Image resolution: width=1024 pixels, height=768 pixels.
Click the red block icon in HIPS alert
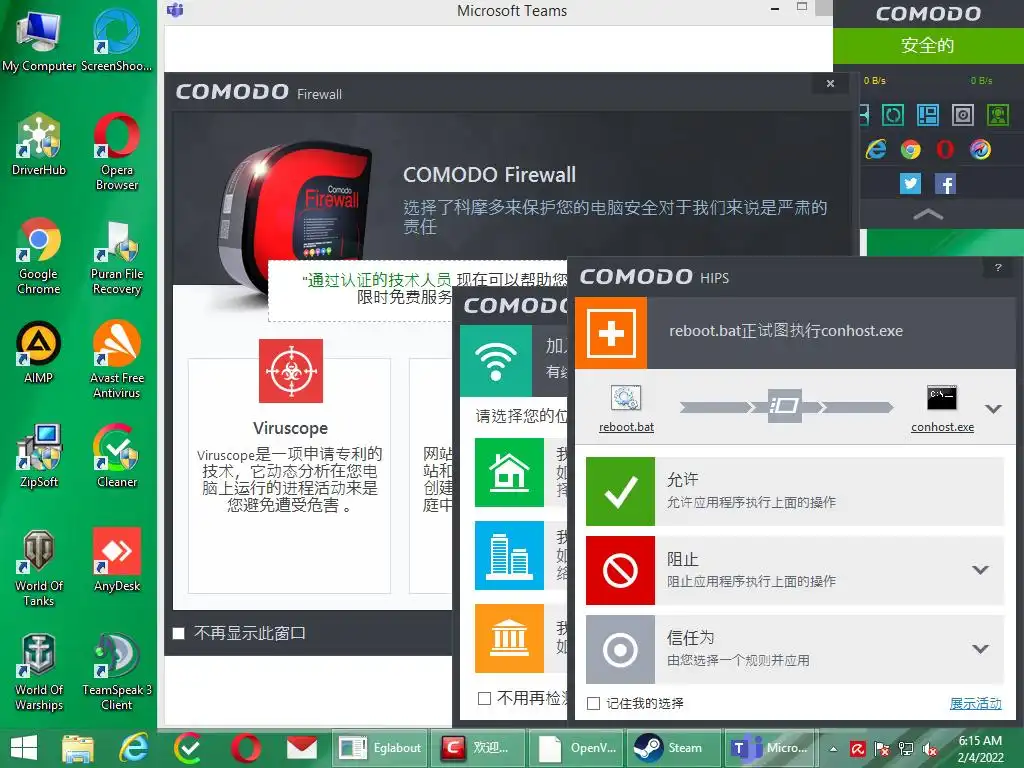coord(620,570)
